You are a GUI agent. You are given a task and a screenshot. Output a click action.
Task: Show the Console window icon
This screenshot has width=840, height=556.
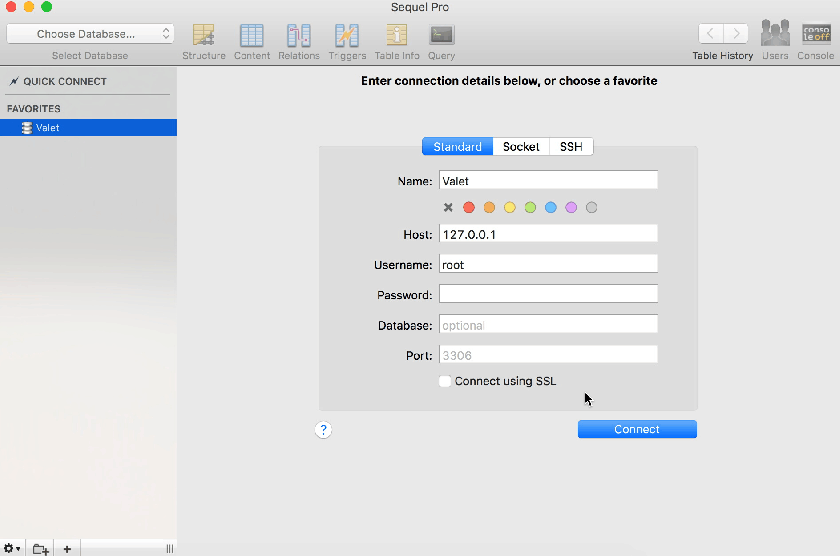[816, 34]
